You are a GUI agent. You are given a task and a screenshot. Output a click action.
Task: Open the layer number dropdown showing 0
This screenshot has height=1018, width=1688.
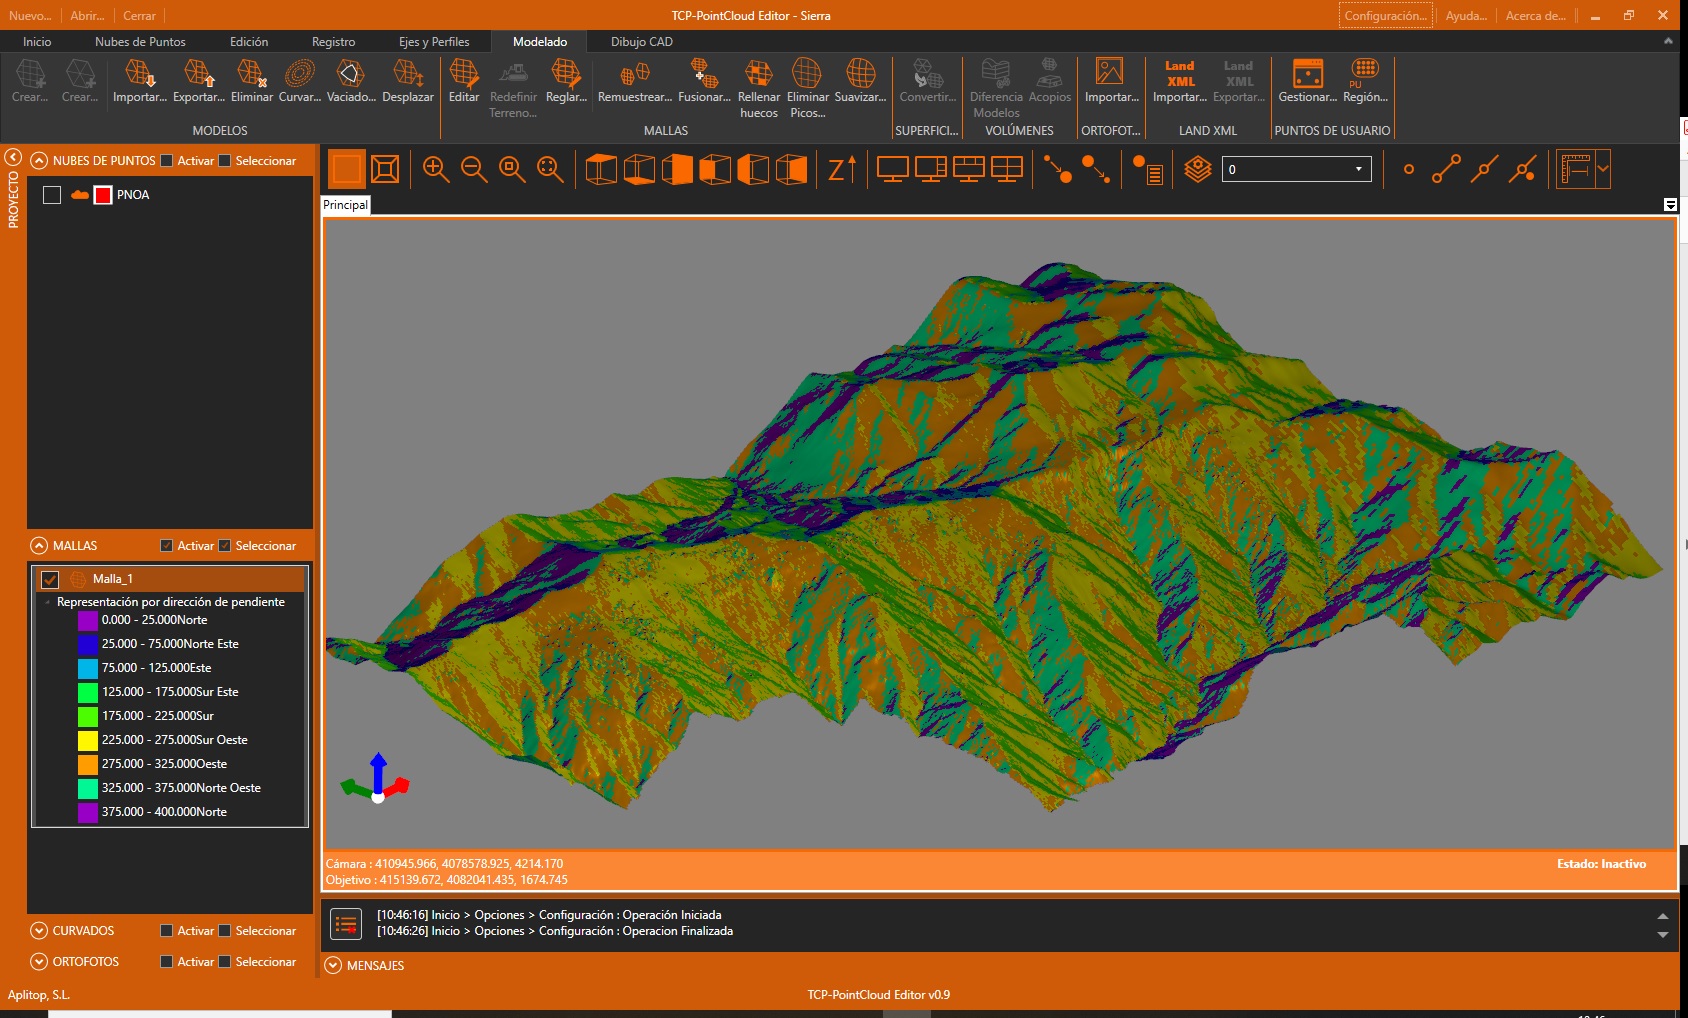click(x=1296, y=169)
